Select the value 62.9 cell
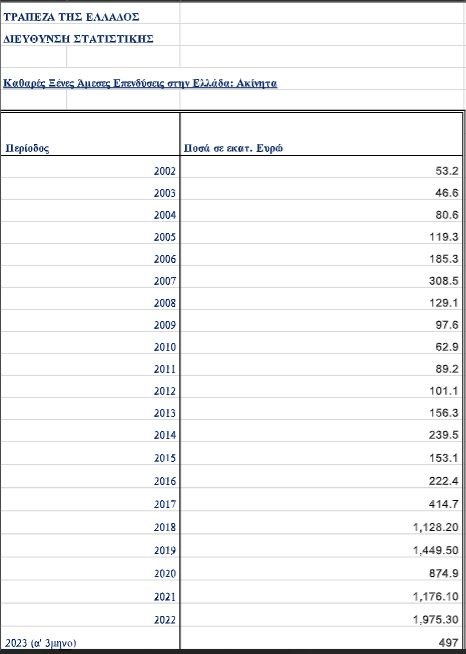The height and width of the screenshot is (654, 466). pos(321,347)
